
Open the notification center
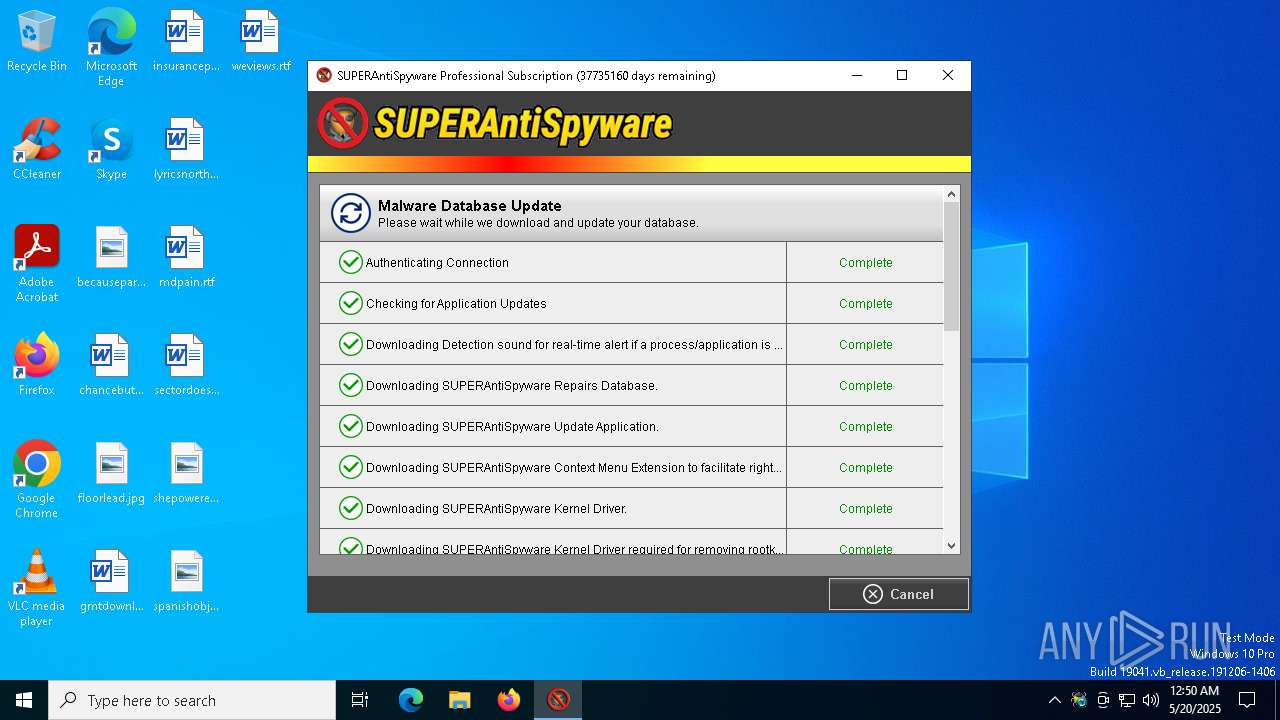pyautogui.click(x=1247, y=700)
